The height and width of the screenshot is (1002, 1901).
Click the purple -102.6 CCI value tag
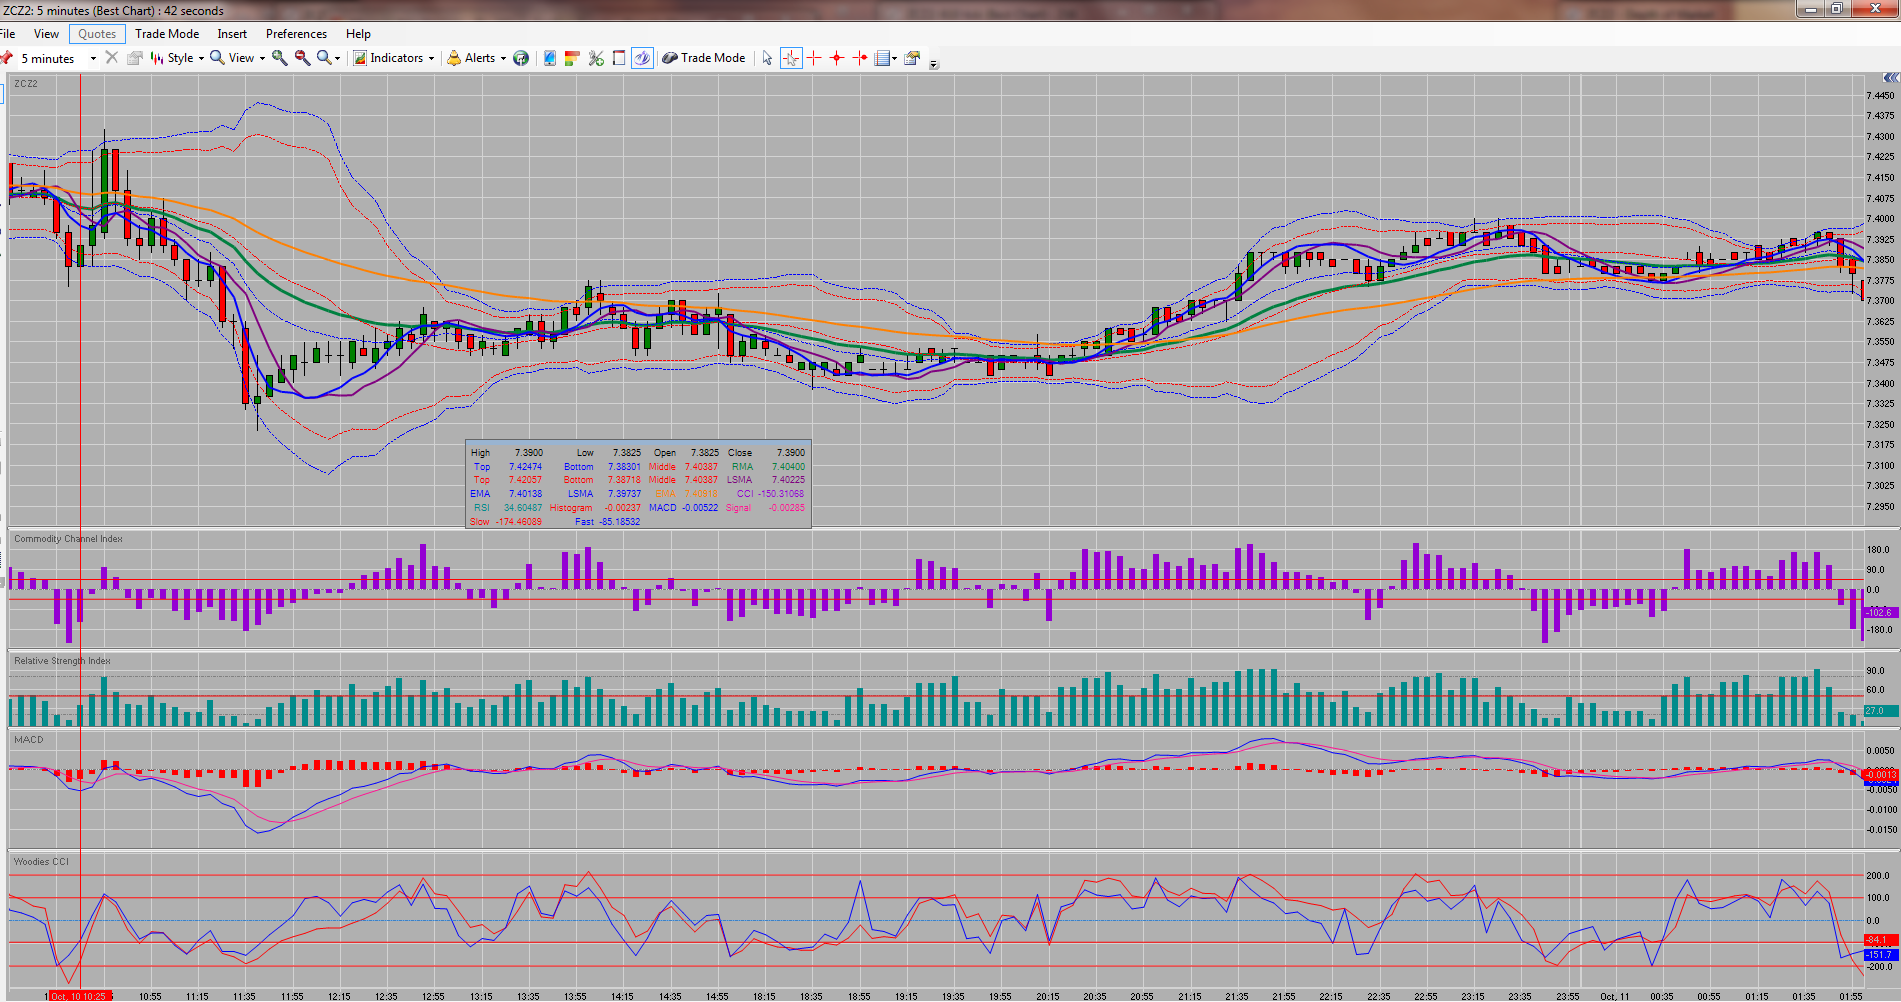(x=1880, y=612)
